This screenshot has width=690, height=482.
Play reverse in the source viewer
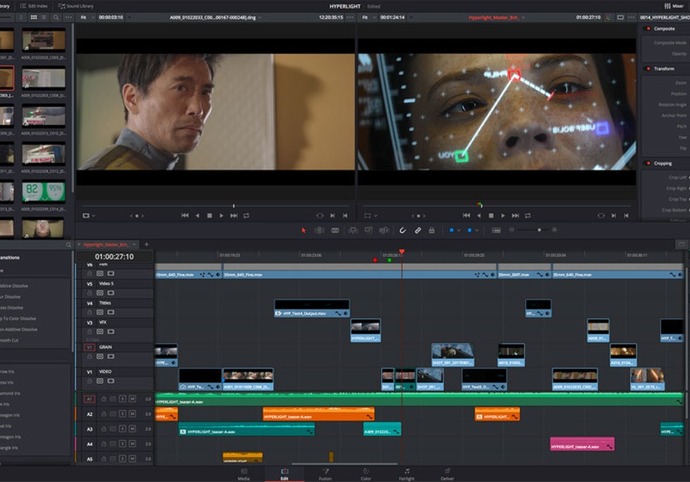pos(197,216)
